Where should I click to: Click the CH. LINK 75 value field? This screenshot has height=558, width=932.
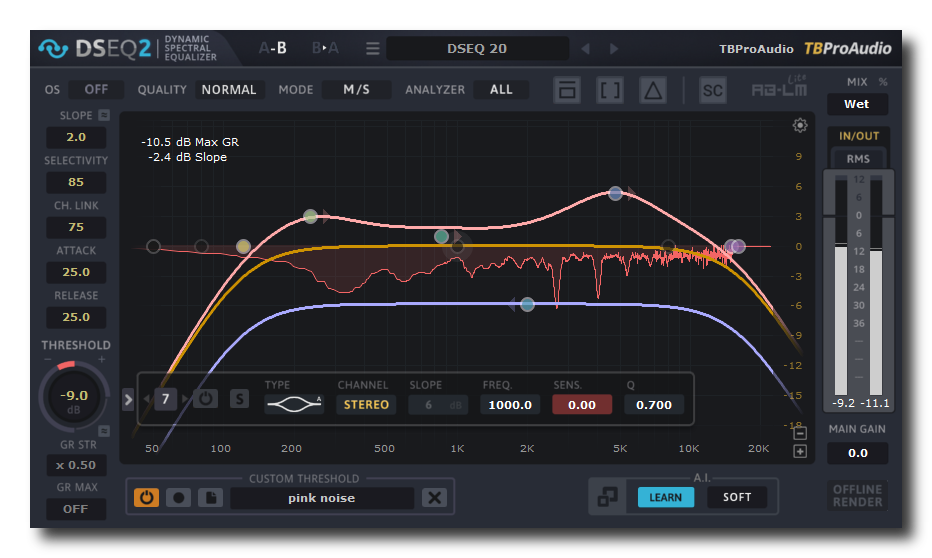76,227
